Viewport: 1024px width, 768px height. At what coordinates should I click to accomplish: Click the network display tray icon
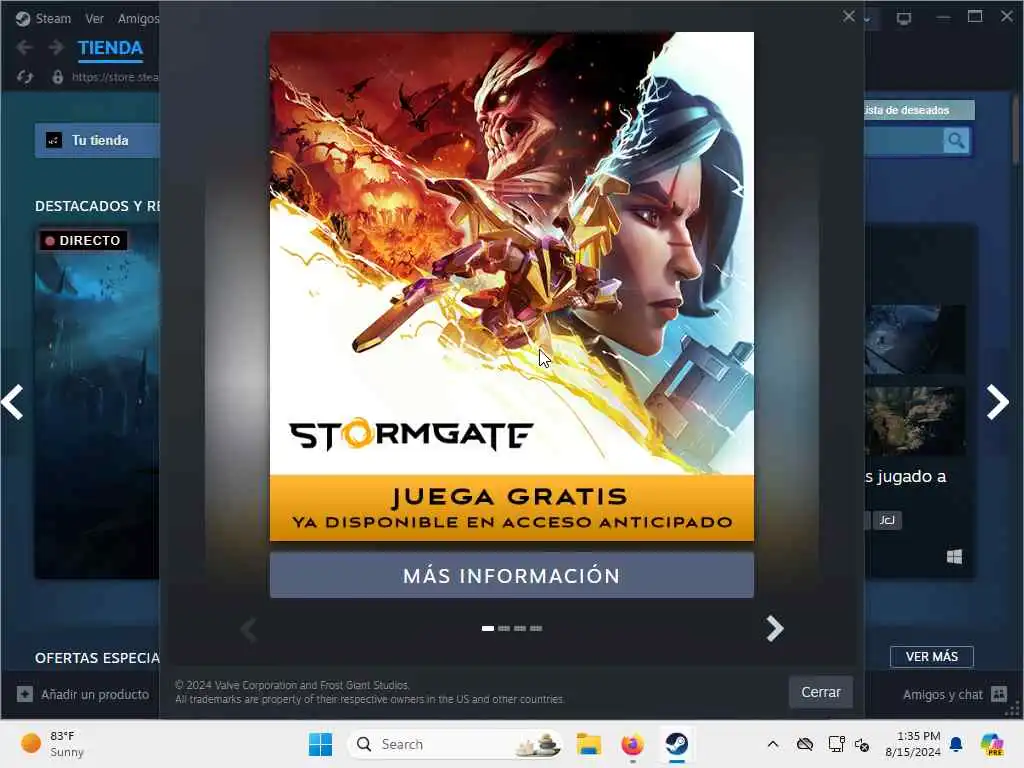[836, 744]
